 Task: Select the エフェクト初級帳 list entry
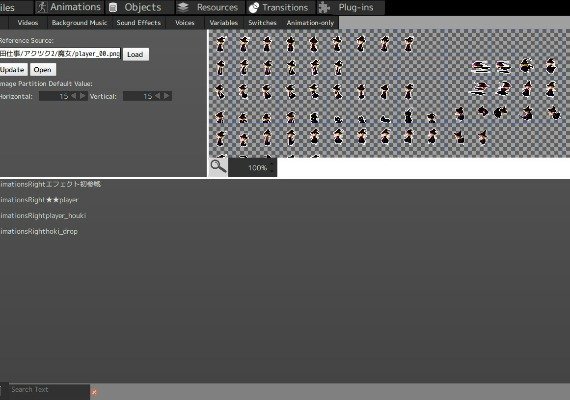click(51, 184)
